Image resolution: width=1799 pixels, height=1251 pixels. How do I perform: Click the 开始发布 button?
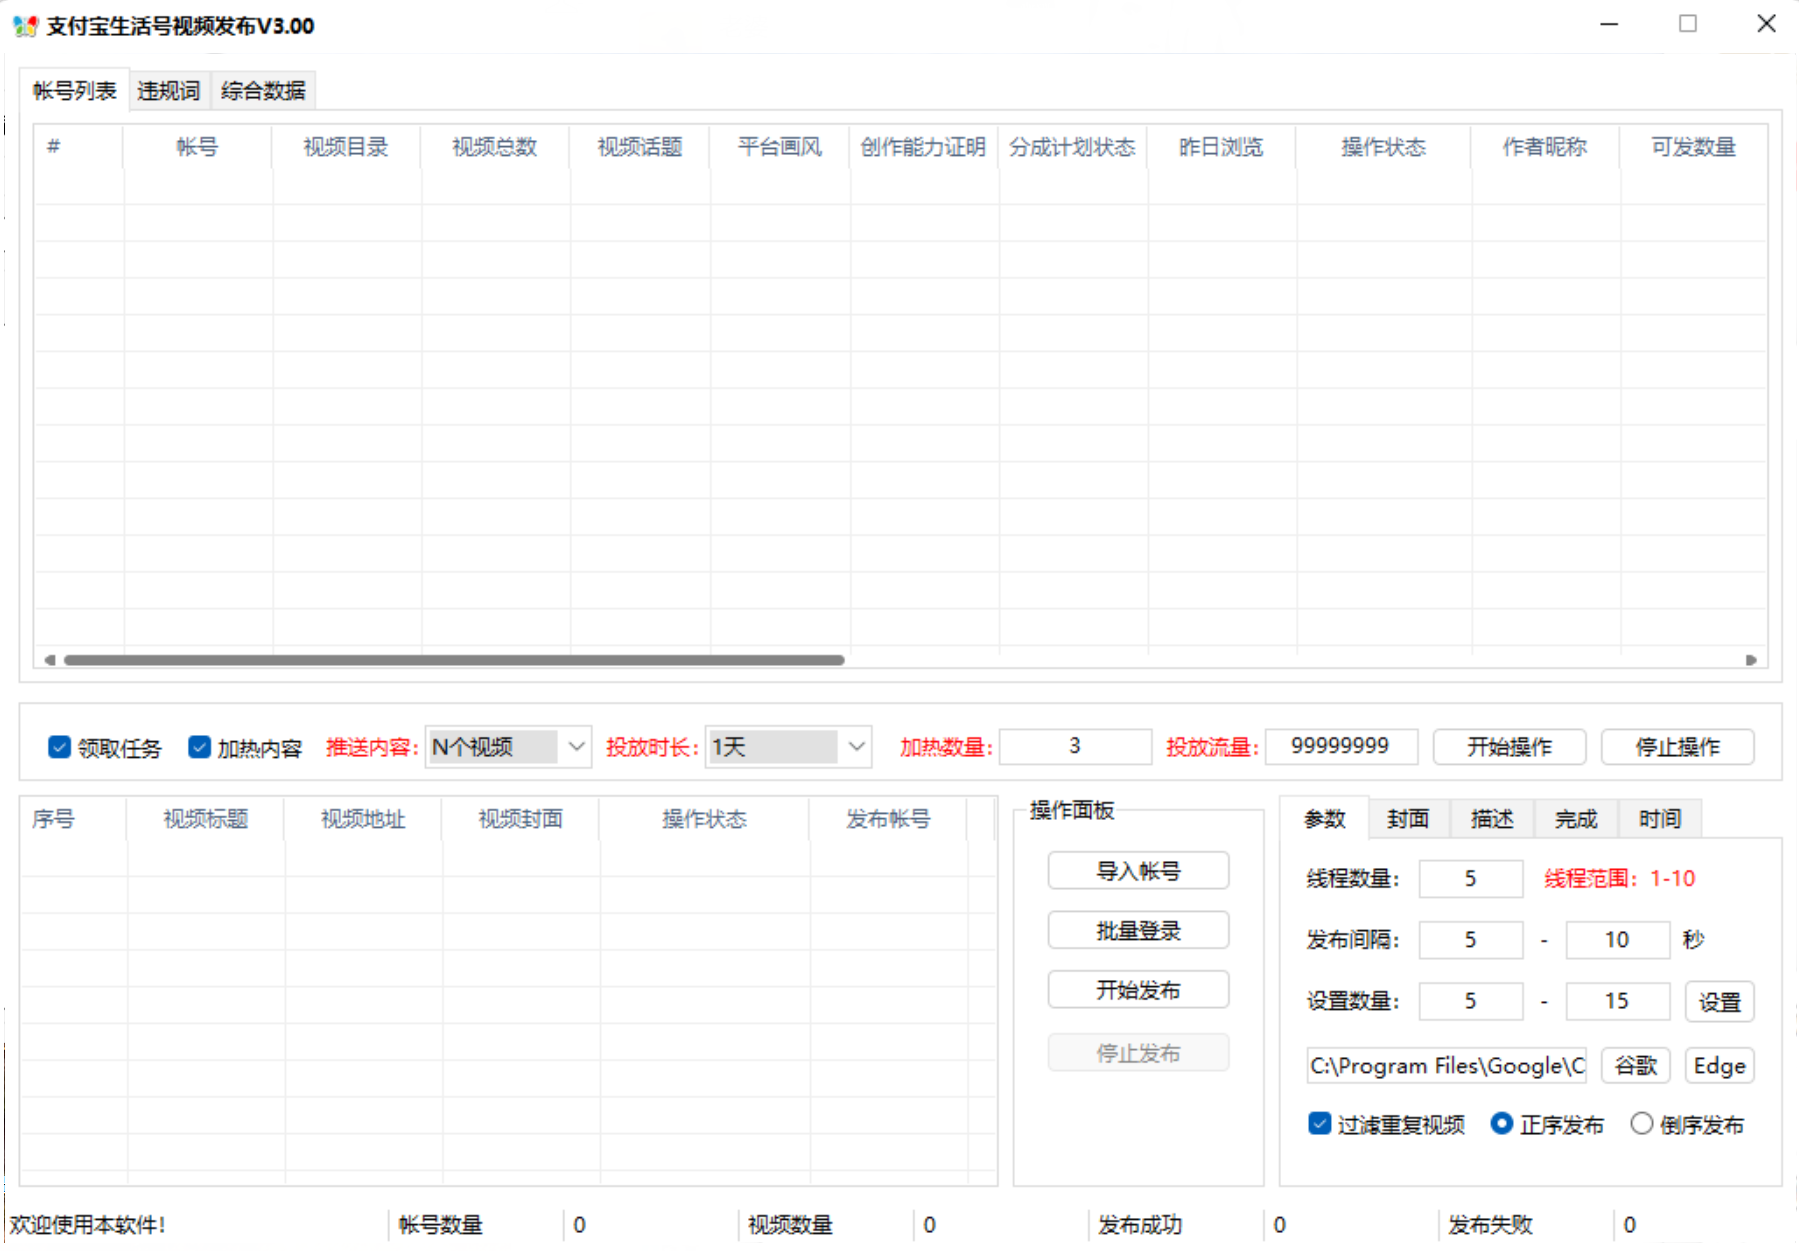[1138, 990]
